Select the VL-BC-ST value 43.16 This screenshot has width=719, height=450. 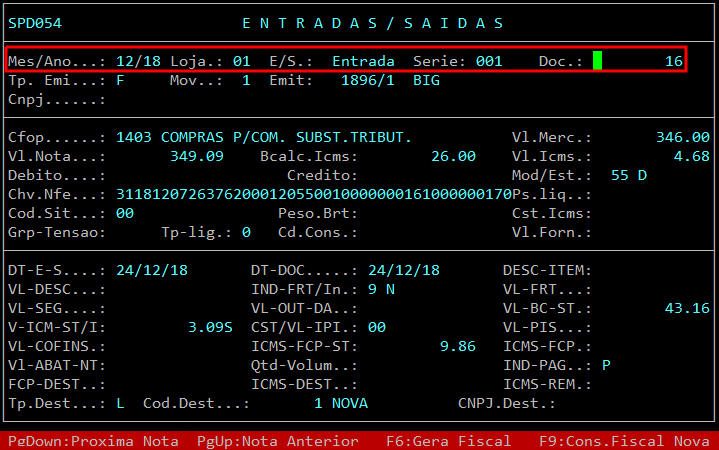pos(687,308)
